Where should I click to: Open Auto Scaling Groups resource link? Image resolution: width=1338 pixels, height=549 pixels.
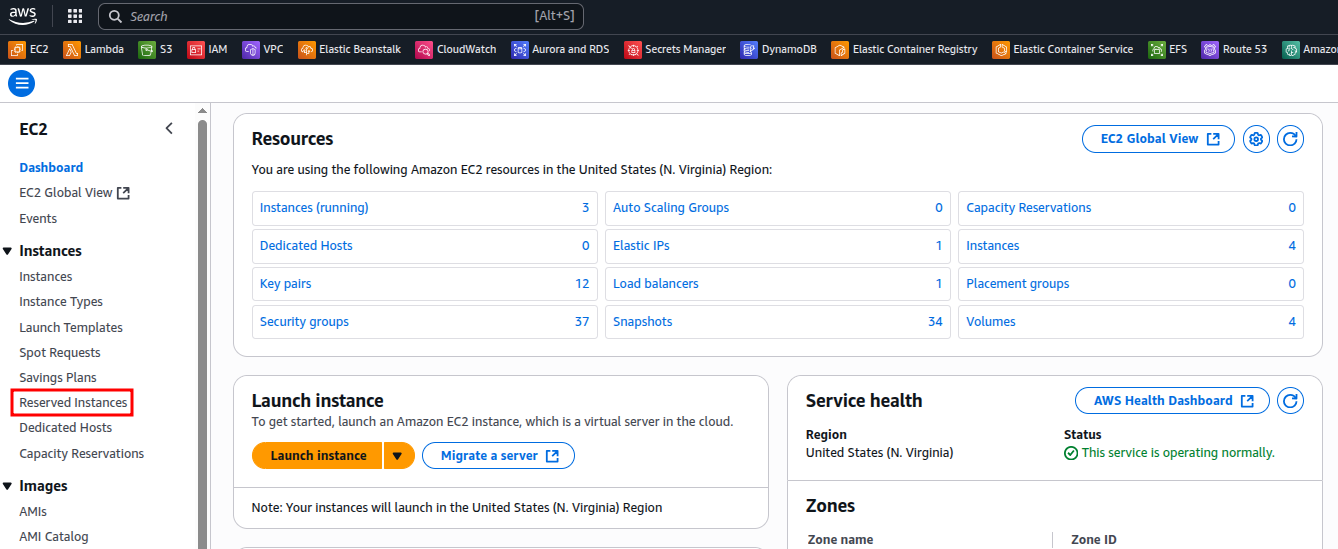coord(671,208)
